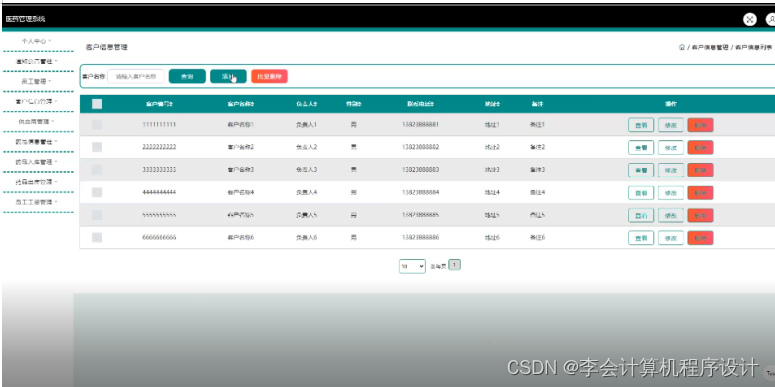Click the red 批量删除 button
The image size is (775, 387).
click(x=269, y=77)
